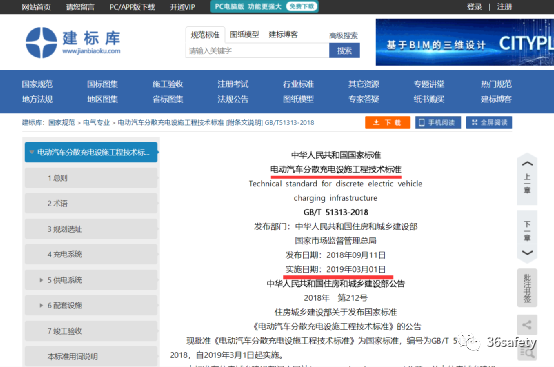Click the 免费下载 pill in PC电脑版 banner
The width and height of the screenshot is (554, 367).
[x=301, y=6]
